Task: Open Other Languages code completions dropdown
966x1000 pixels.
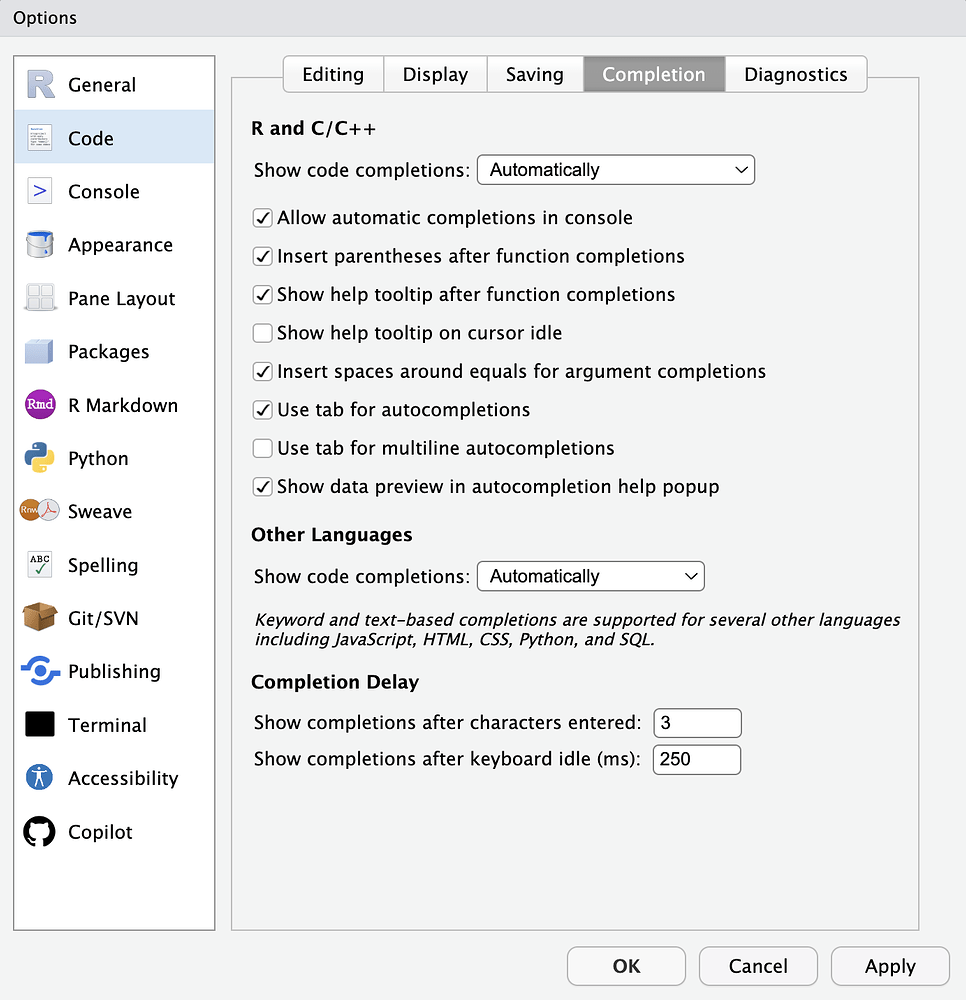Action: click(x=590, y=576)
